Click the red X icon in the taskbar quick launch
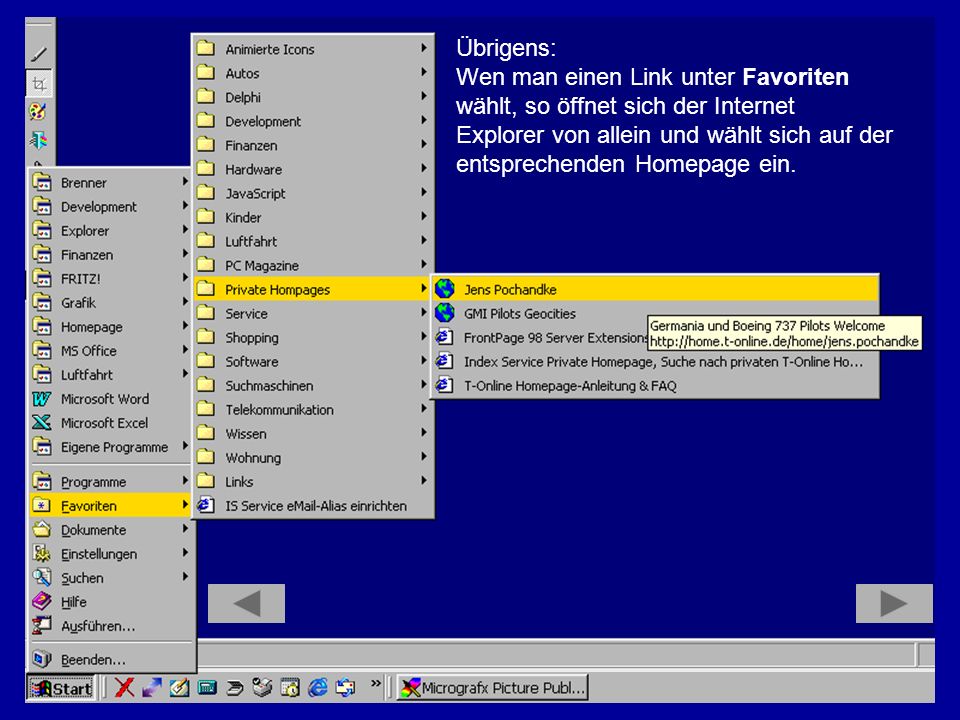Screen dimensions: 960x720 click(x=124, y=688)
